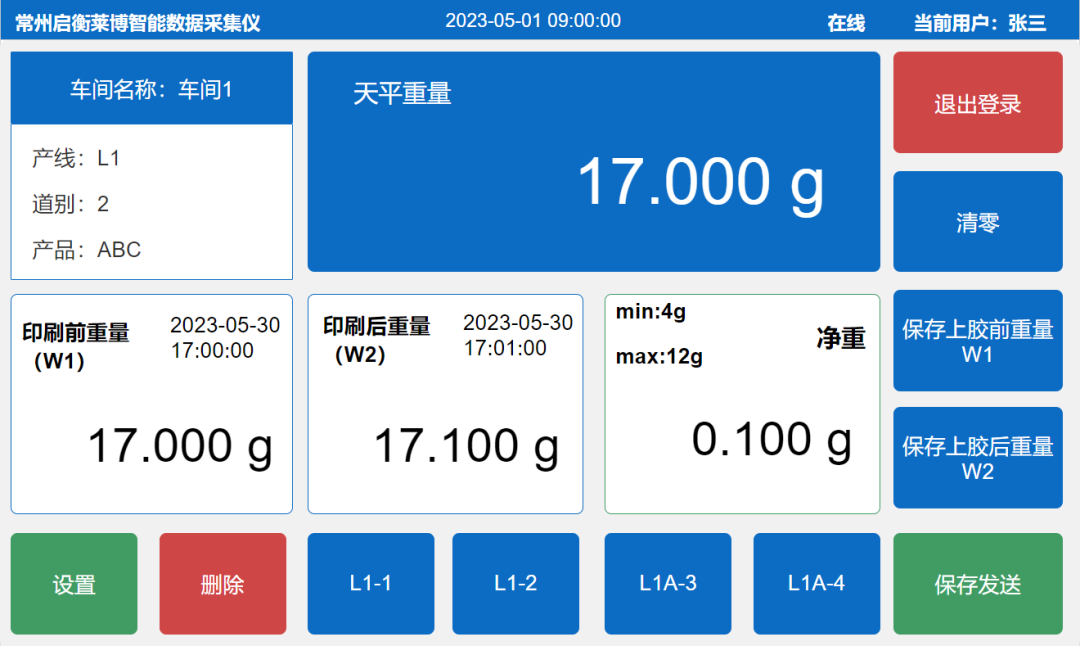
Task: Click the 清零 zero button
Action: [977, 222]
